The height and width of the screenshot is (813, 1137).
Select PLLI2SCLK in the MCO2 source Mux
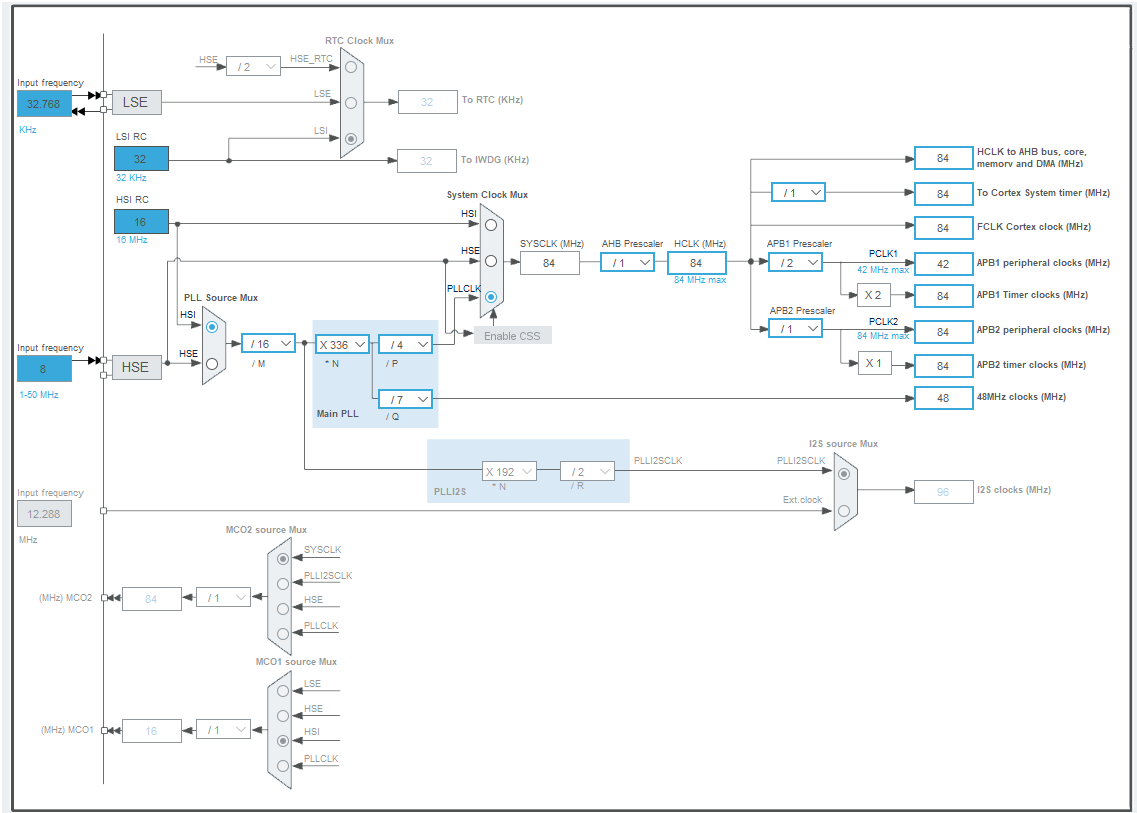click(x=282, y=582)
